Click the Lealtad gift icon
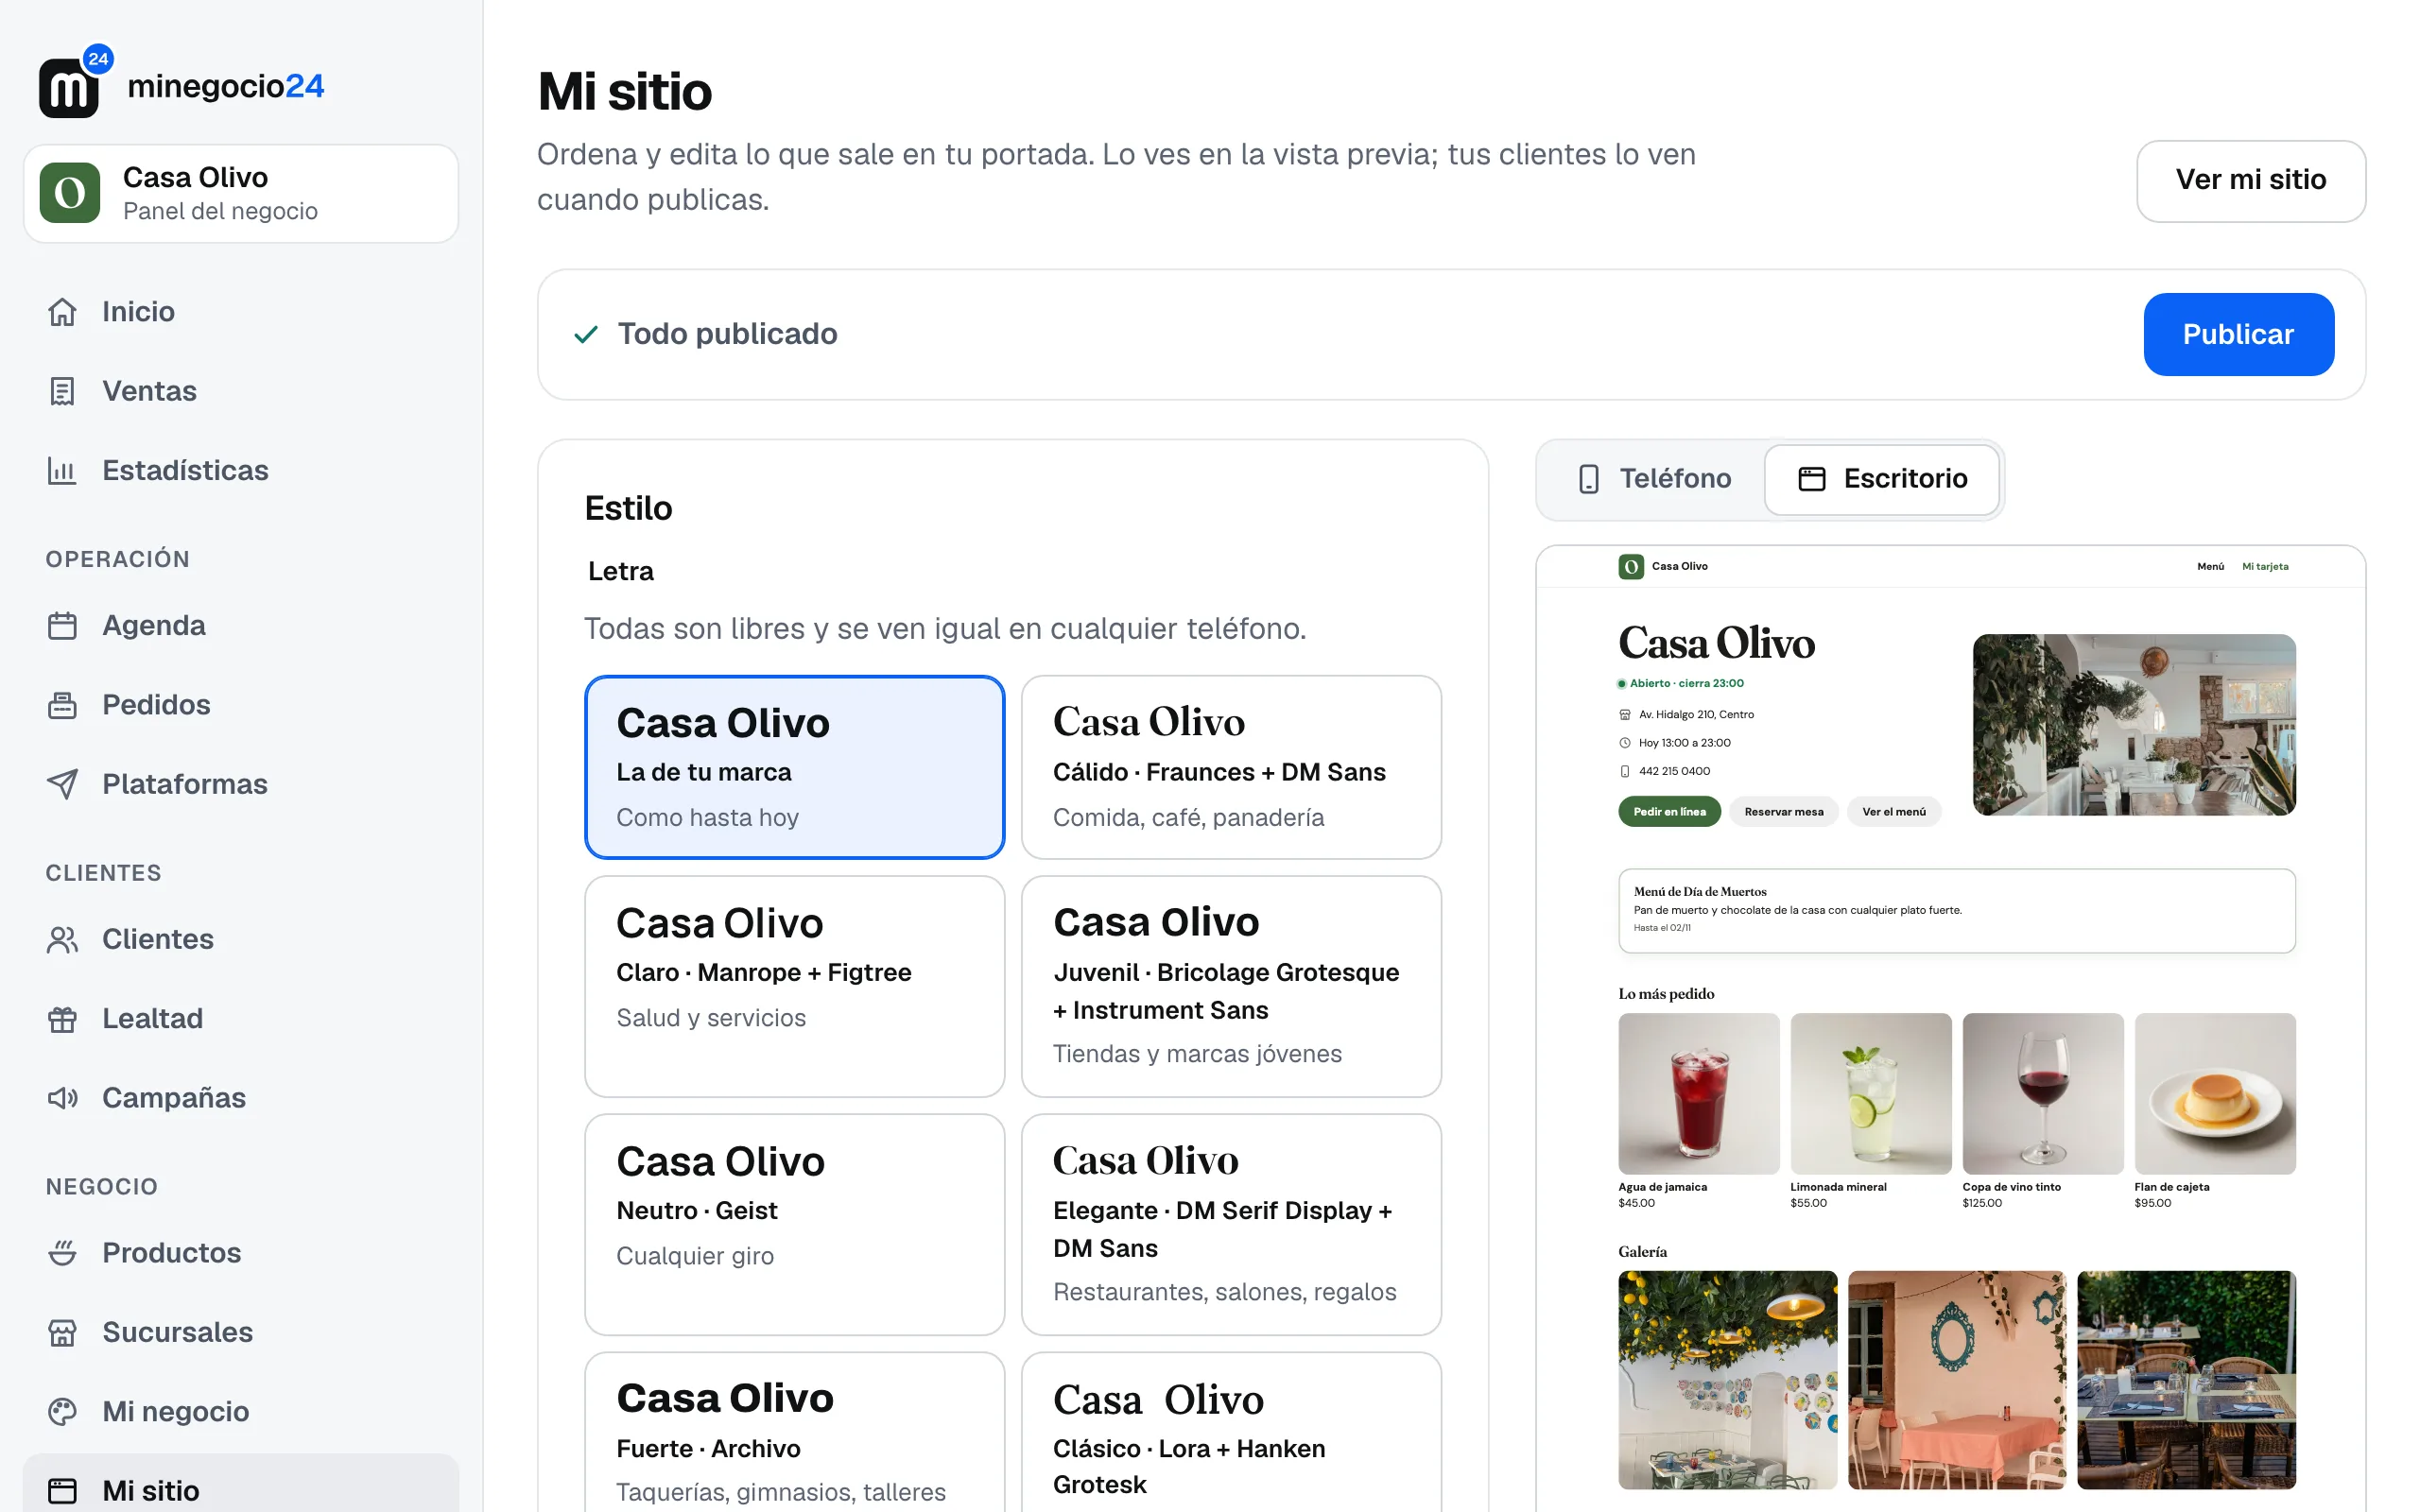Viewport: 2420px width, 1512px height. pos(62,1019)
